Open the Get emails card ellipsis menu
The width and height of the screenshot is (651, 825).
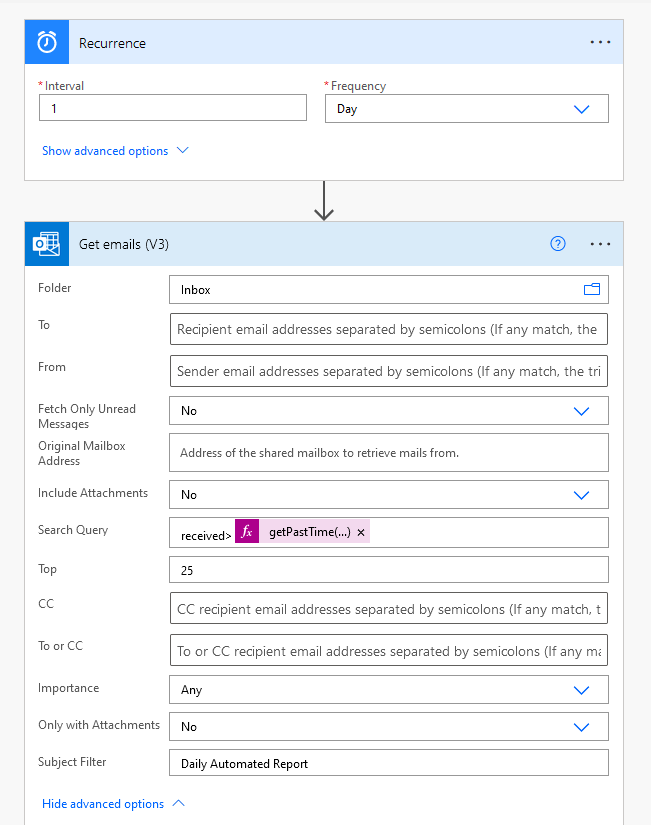(x=600, y=243)
